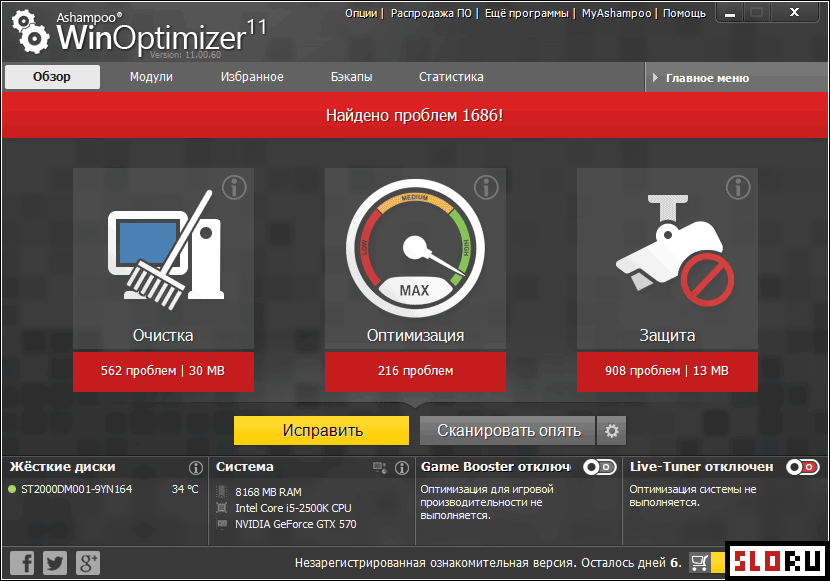Close the WinOptimizer window
830x581 pixels.
click(x=794, y=13)
